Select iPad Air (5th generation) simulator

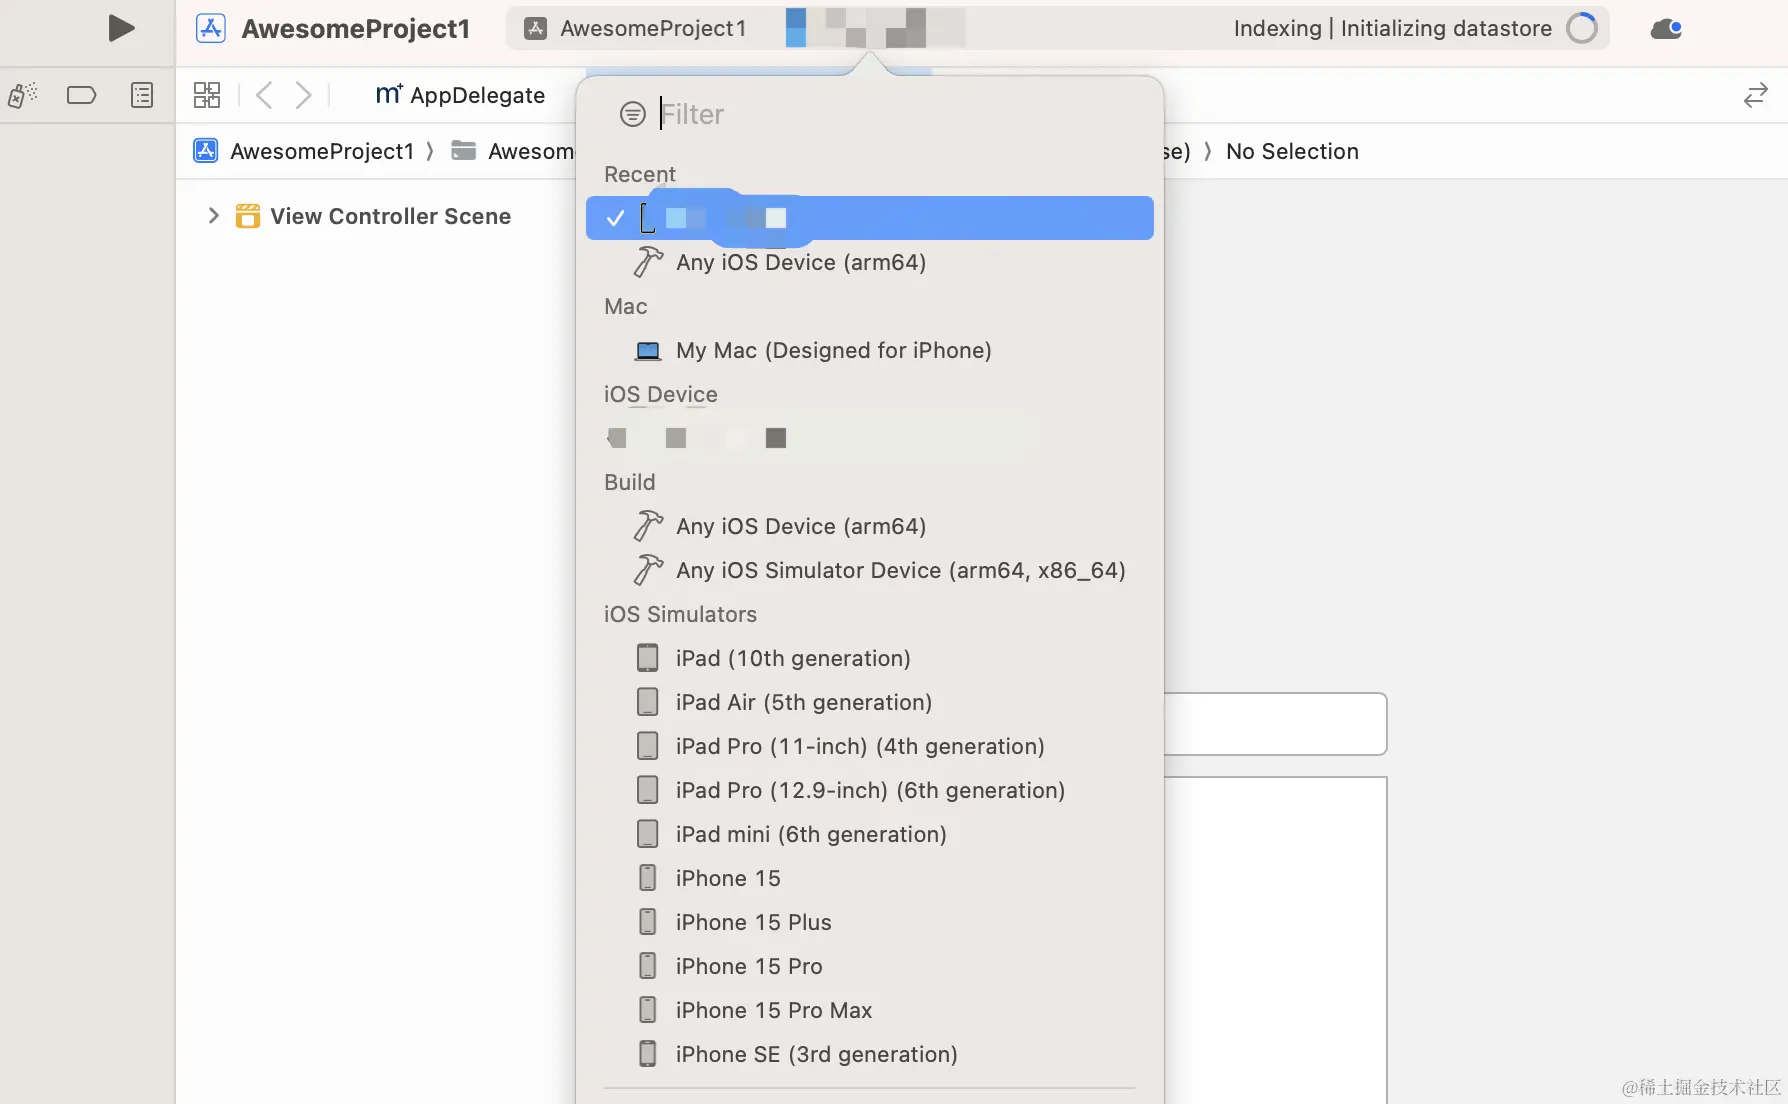(x=869, y=702)
